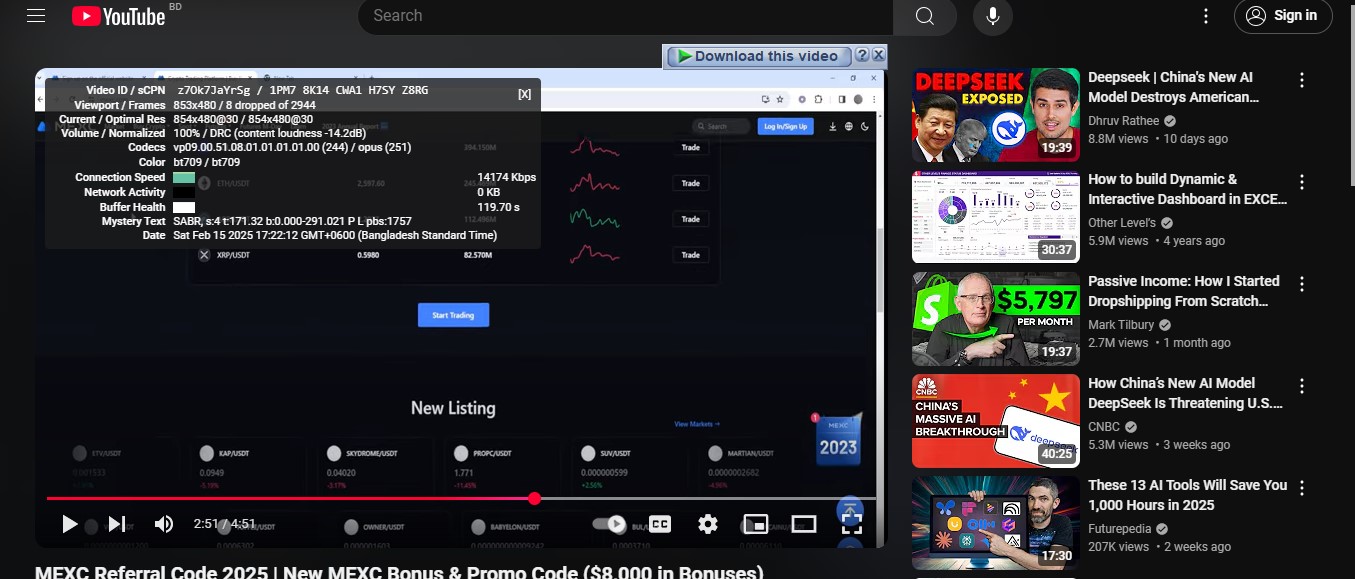Open the YouTube guide hamburger menu

[x=36, y=16]
